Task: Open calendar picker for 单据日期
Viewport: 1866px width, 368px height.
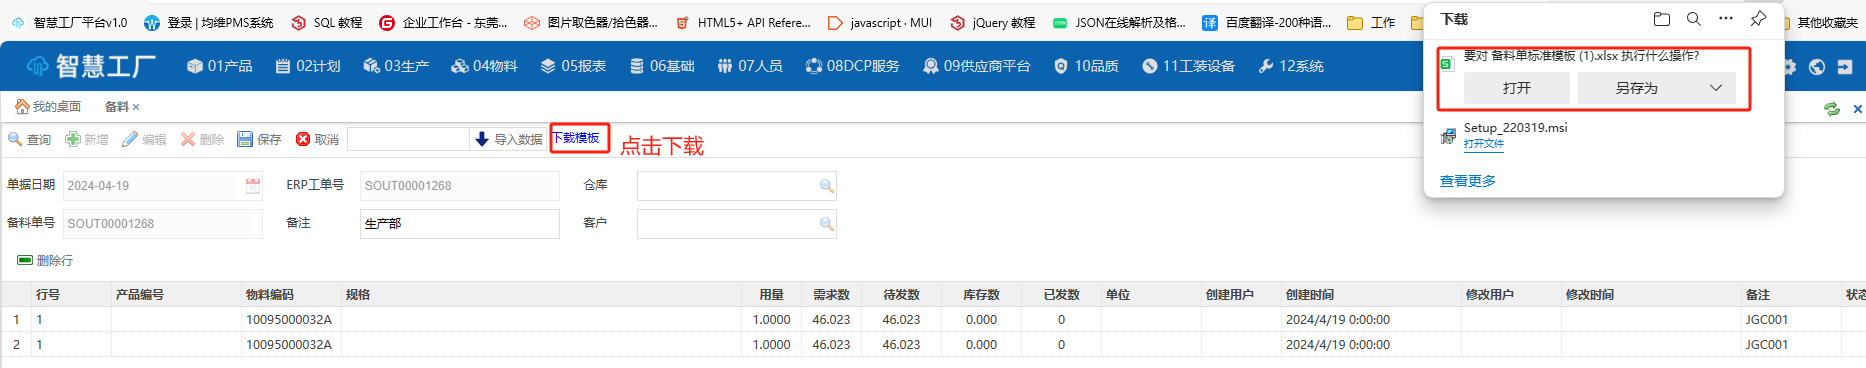Action: [252, 185]
